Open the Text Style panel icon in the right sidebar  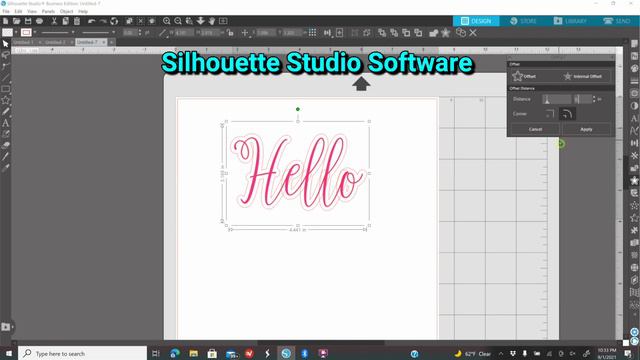coord(634,118)
